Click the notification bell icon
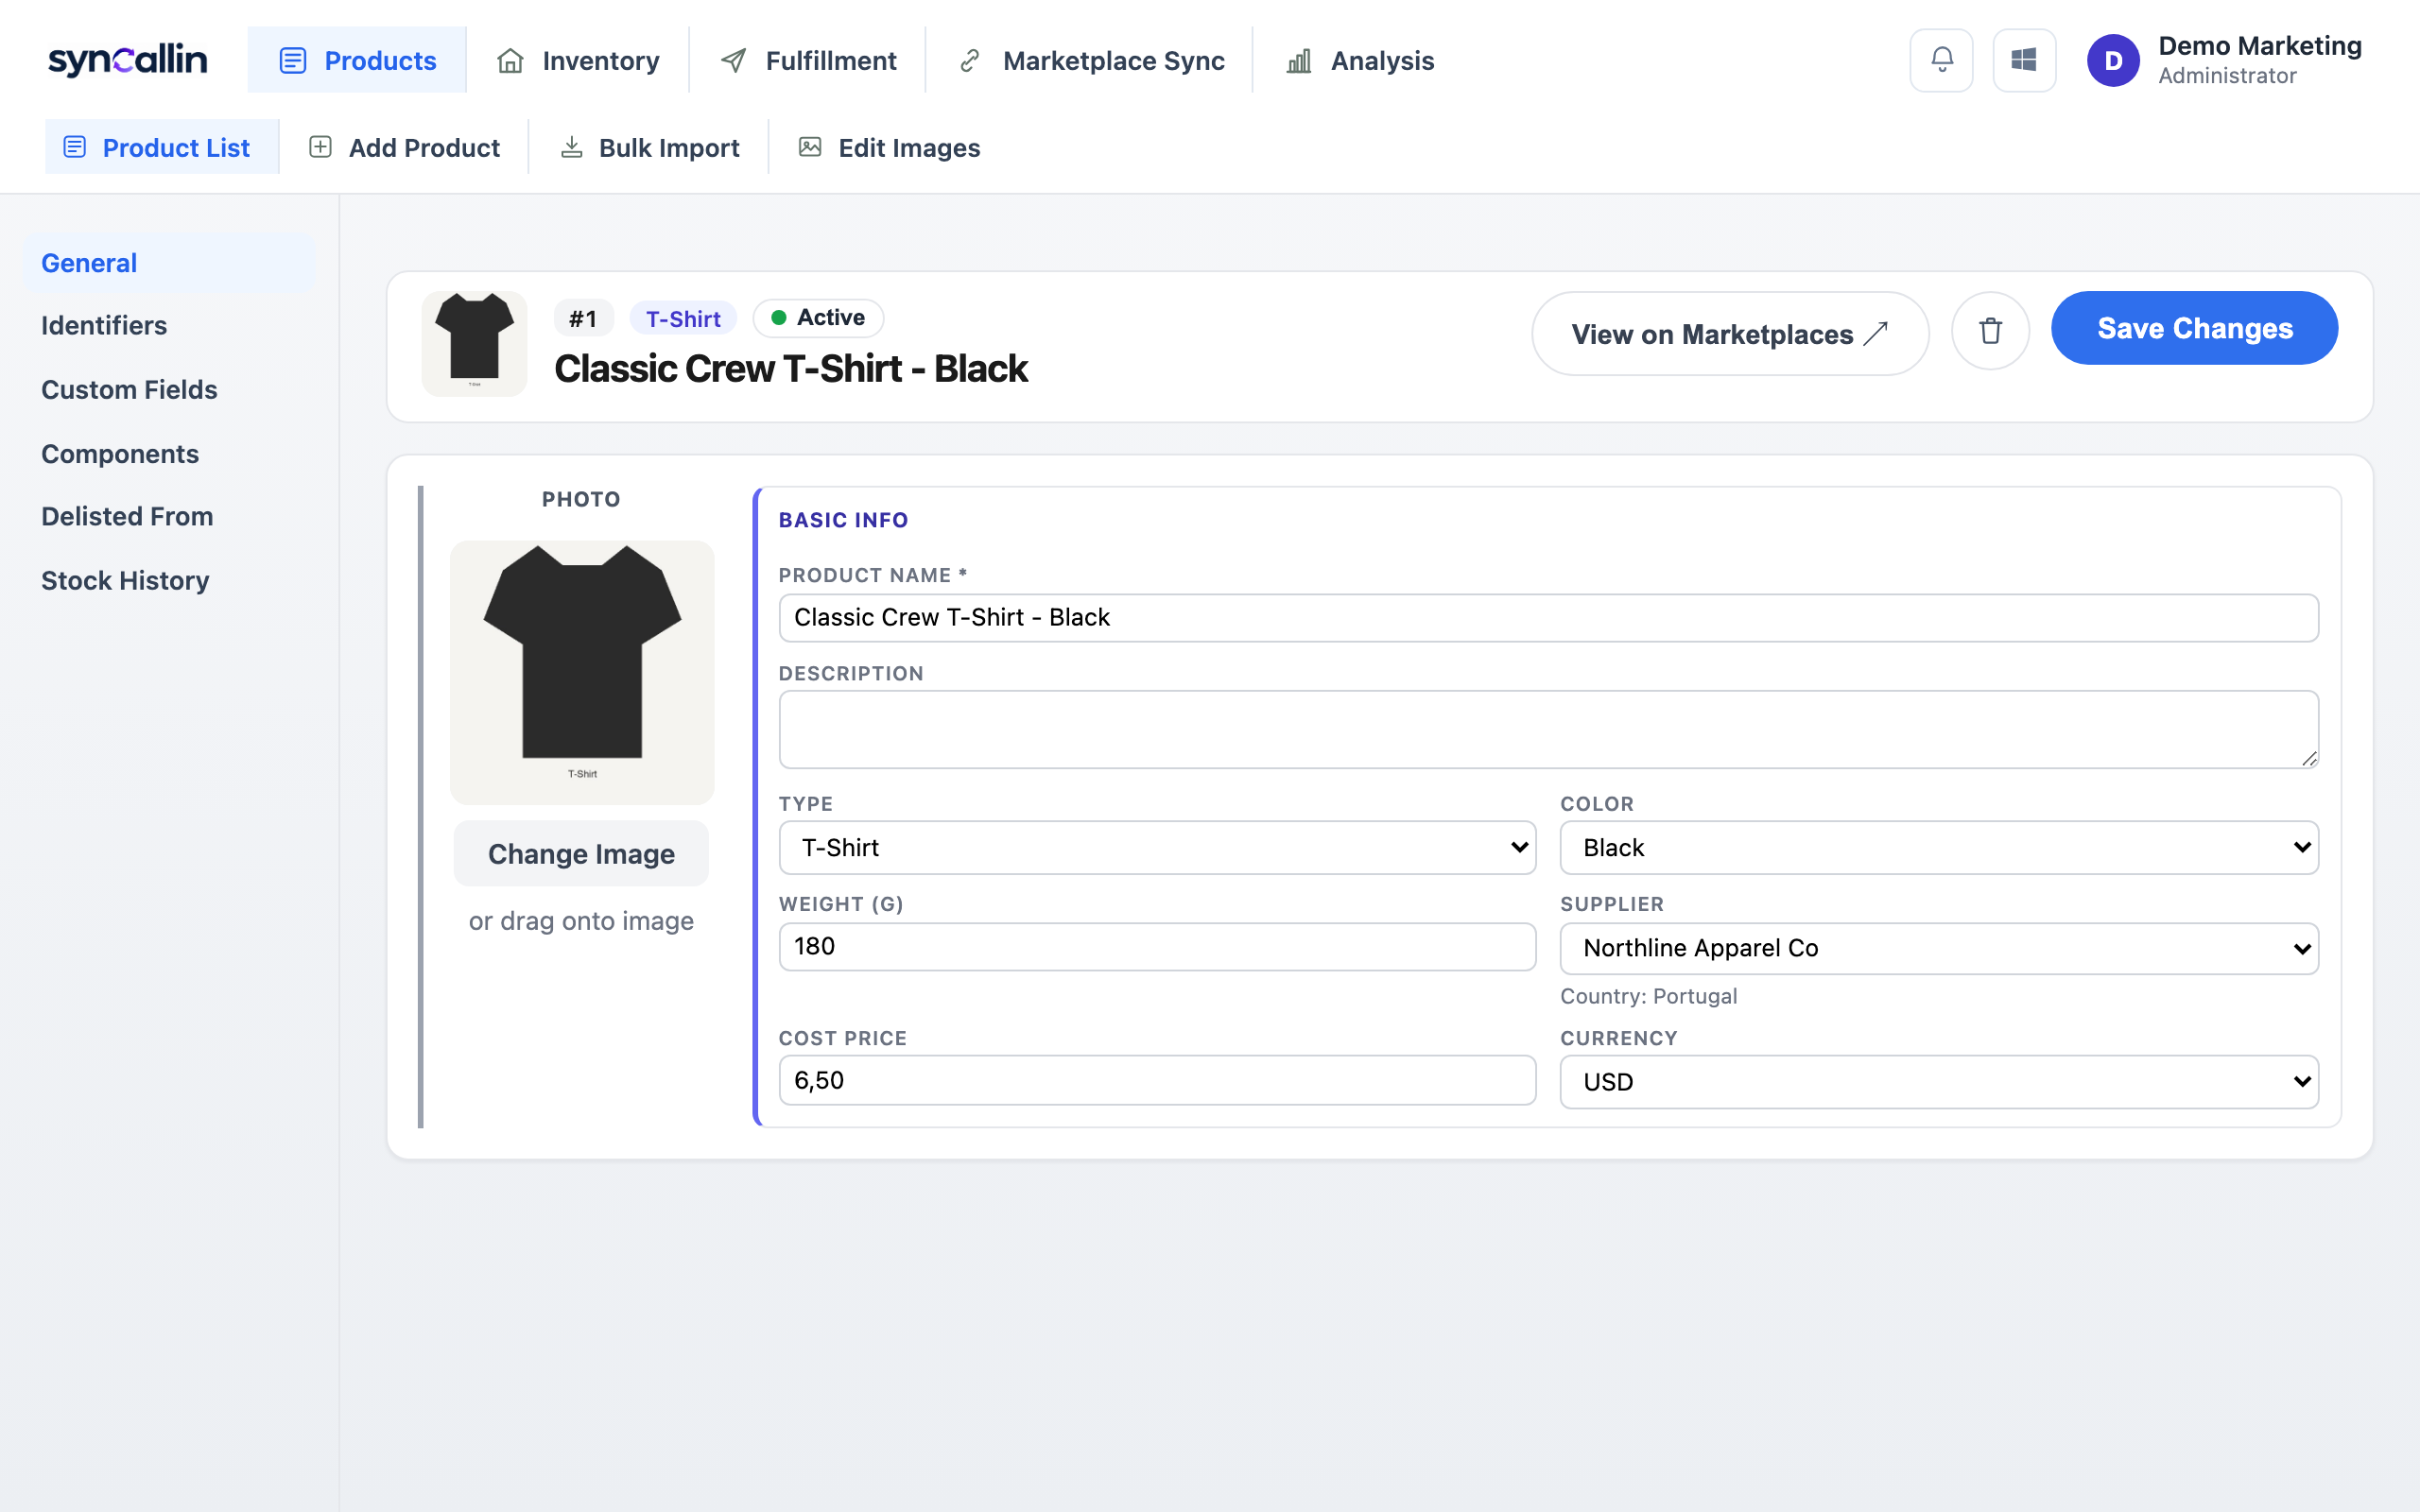The image size is (2420, 1512). 1941,60
